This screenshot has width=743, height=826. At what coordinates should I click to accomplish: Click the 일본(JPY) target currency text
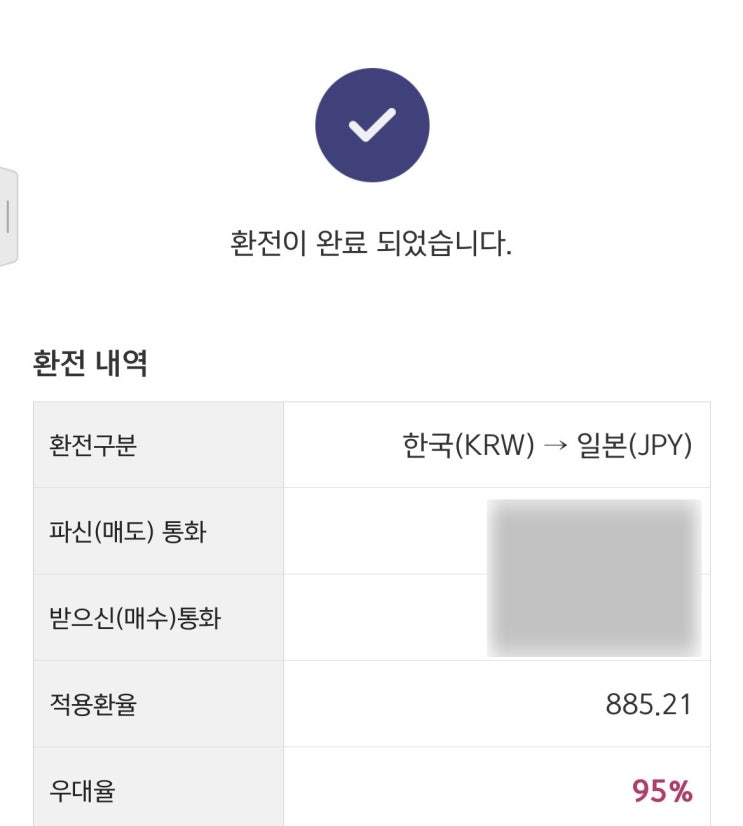pos(635,446)
